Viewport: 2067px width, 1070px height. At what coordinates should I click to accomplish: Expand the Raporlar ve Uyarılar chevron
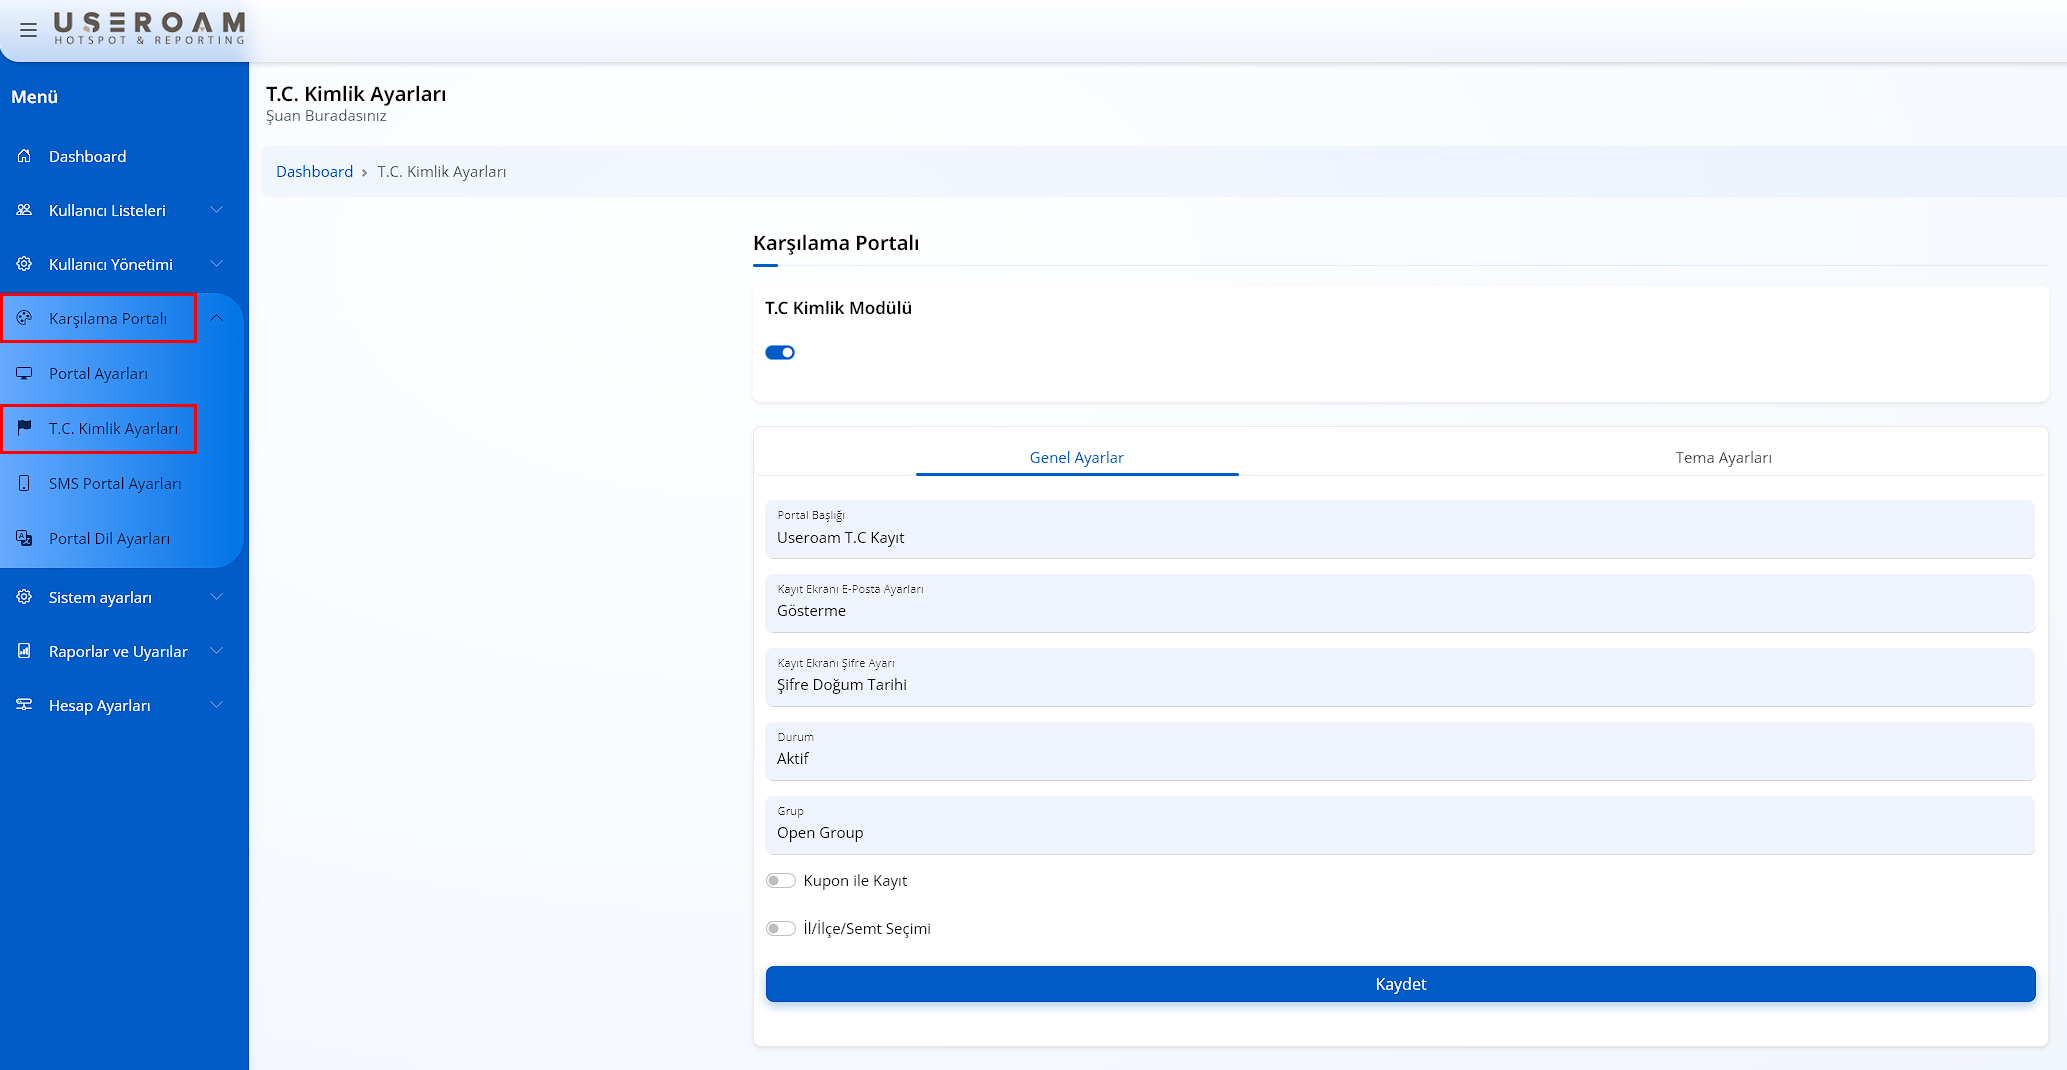coord(216,651)
